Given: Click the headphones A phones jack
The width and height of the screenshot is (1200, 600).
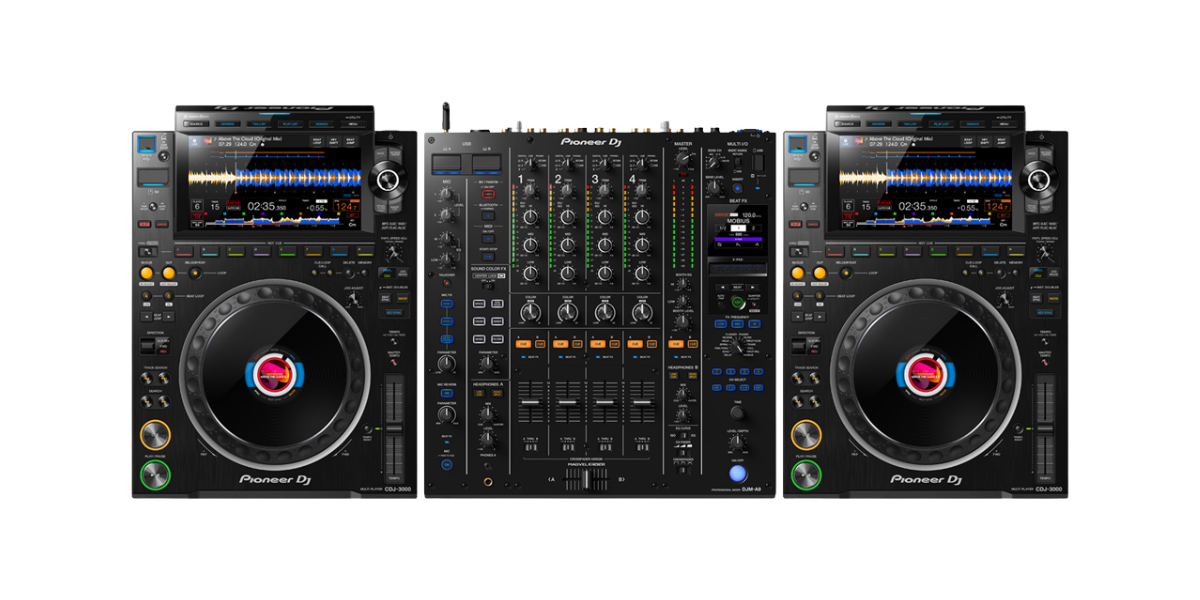Looking at the screenshot, I should pyautogui.click(x=487, y=481).
